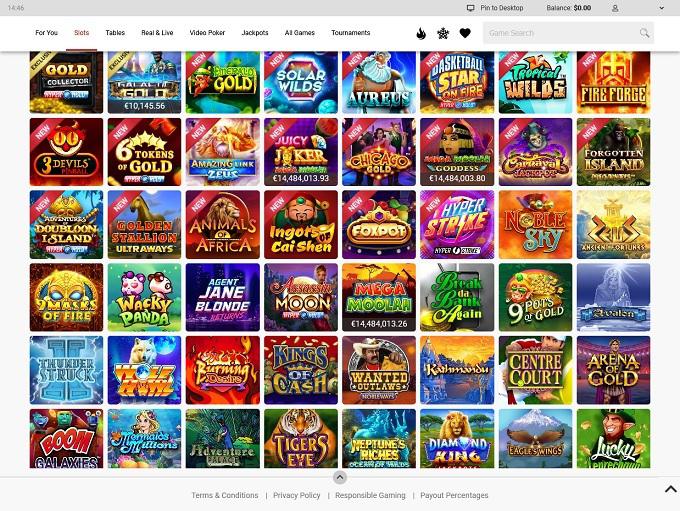Image resolution: width=680 pixels, height=511 pixels.
Task: Open the user account icon
Action: (615, 8)
